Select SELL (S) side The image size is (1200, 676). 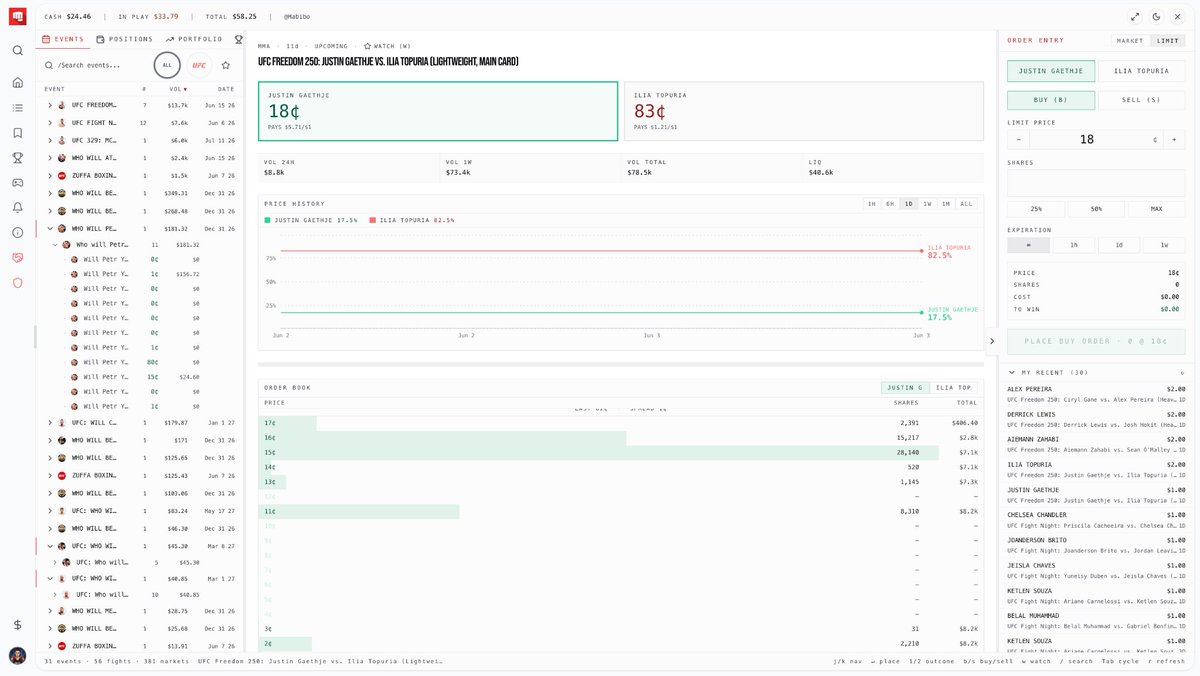tap(1141, 100)
